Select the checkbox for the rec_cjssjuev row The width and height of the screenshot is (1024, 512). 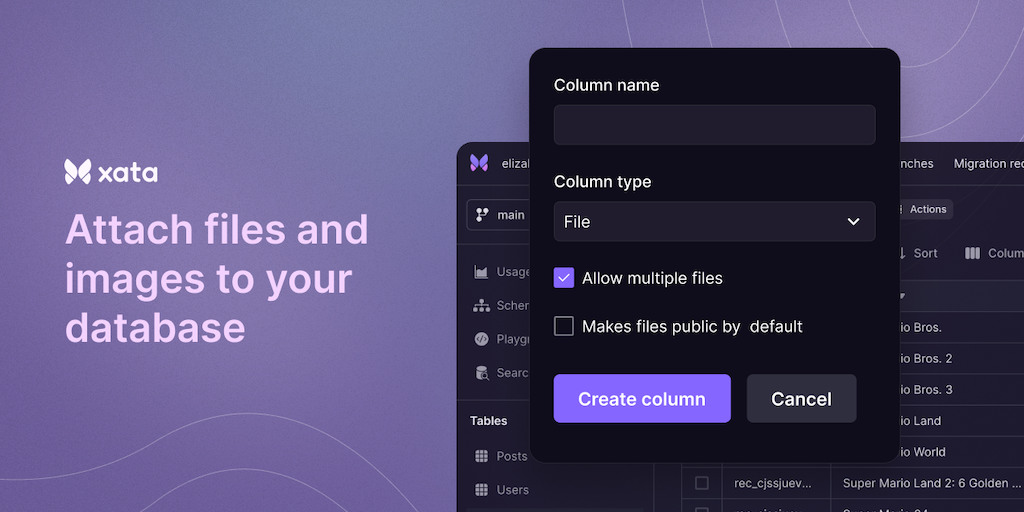tap(701, 483)
